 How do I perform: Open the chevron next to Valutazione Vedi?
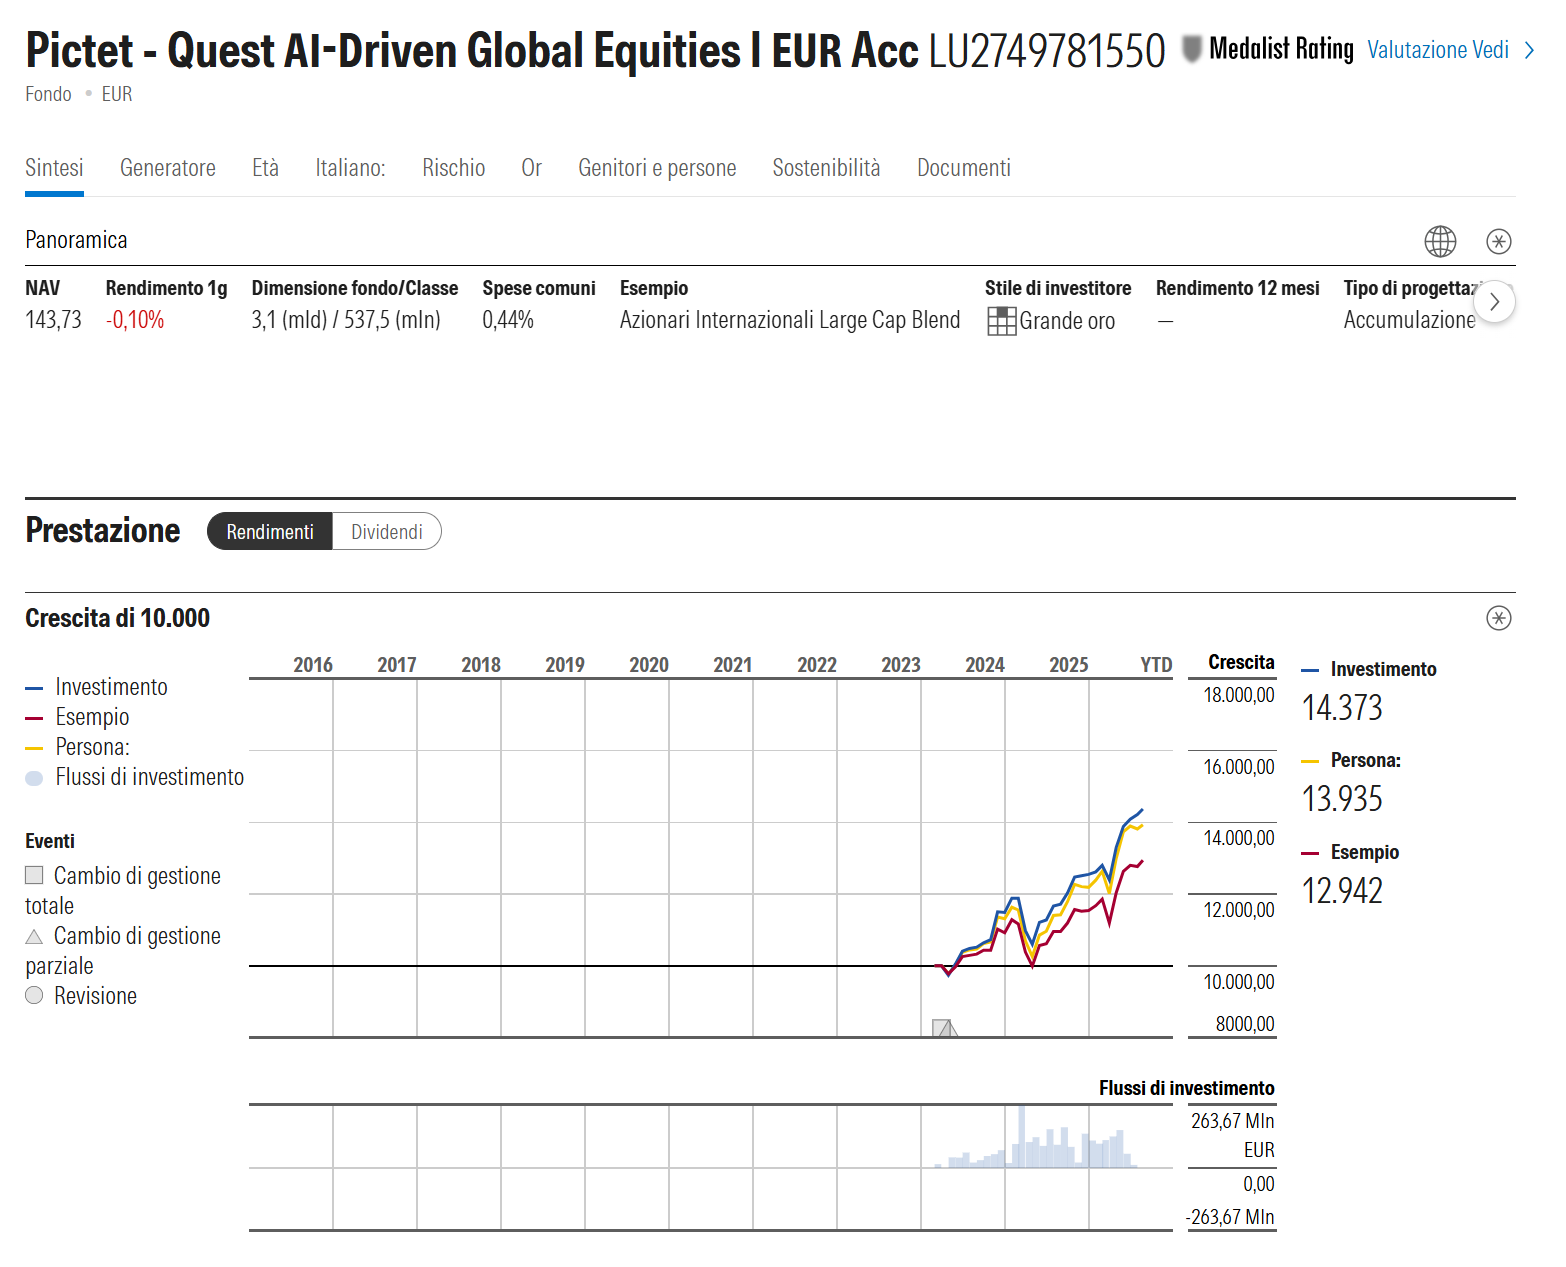click(1529, 50)
